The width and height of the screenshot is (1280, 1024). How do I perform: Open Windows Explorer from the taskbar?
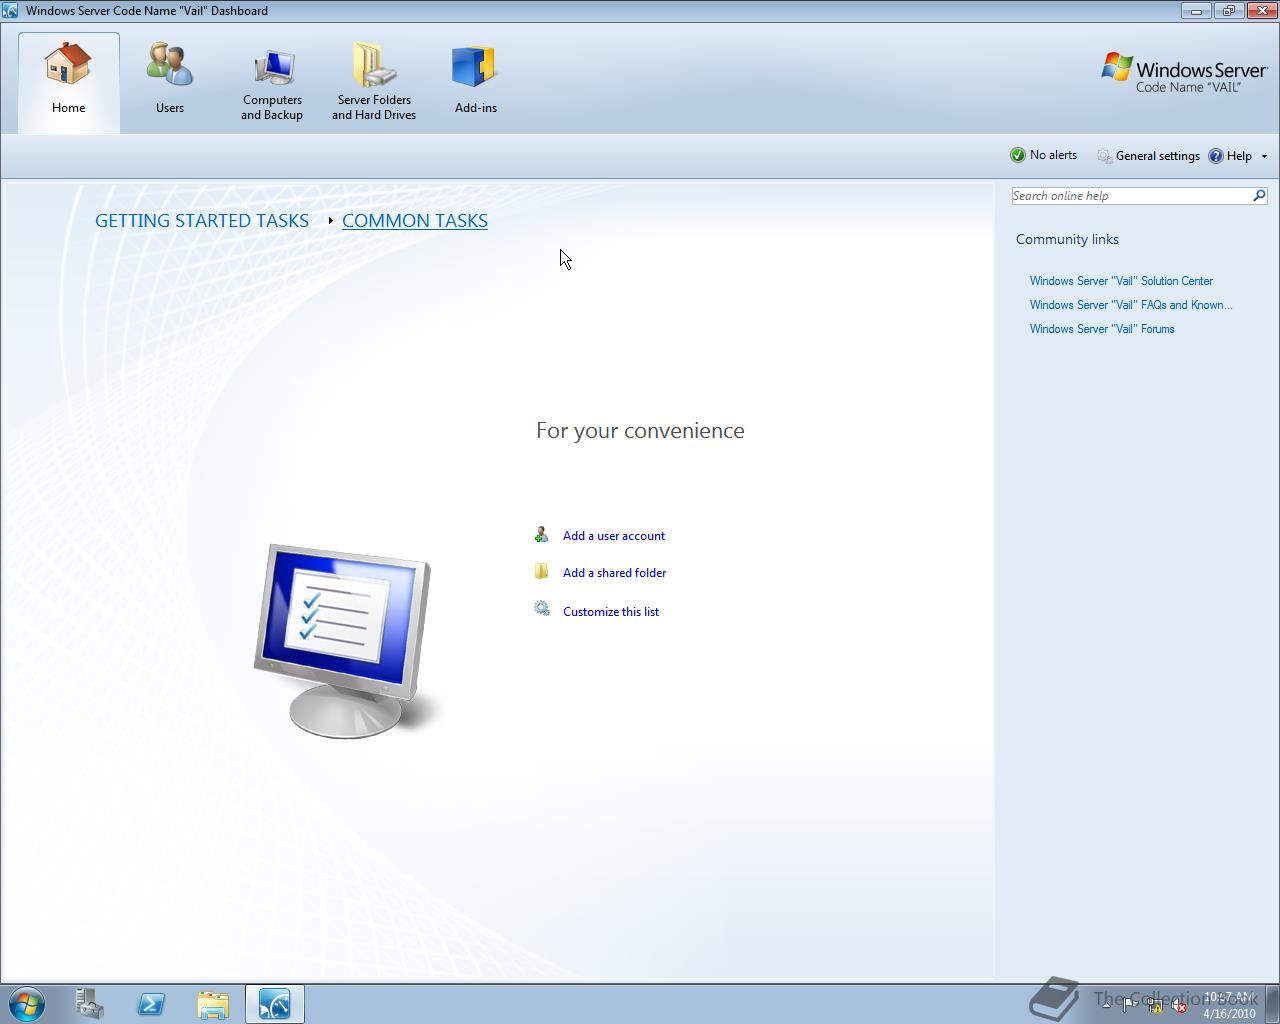[x=212, y=1004]
